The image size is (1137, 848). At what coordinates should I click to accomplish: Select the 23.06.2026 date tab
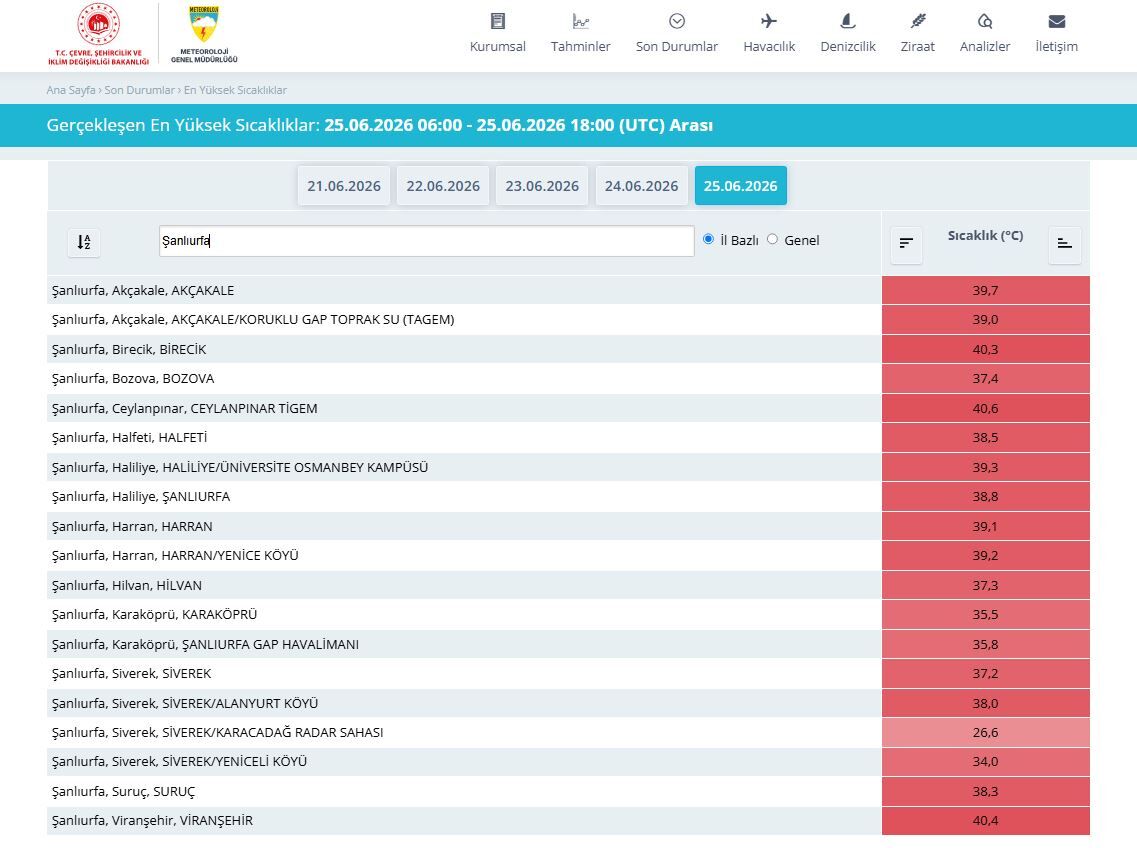542,186
